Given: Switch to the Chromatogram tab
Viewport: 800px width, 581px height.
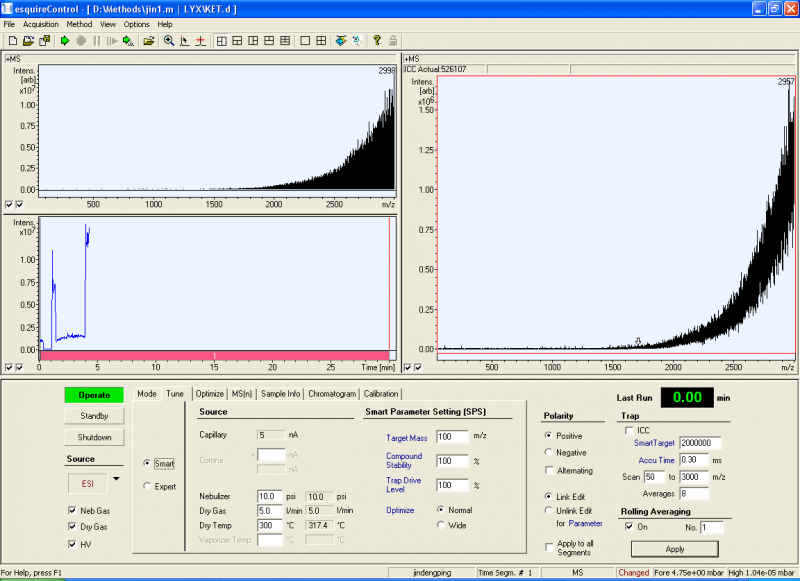Looking at the screenshot, I should pos(331,394).
